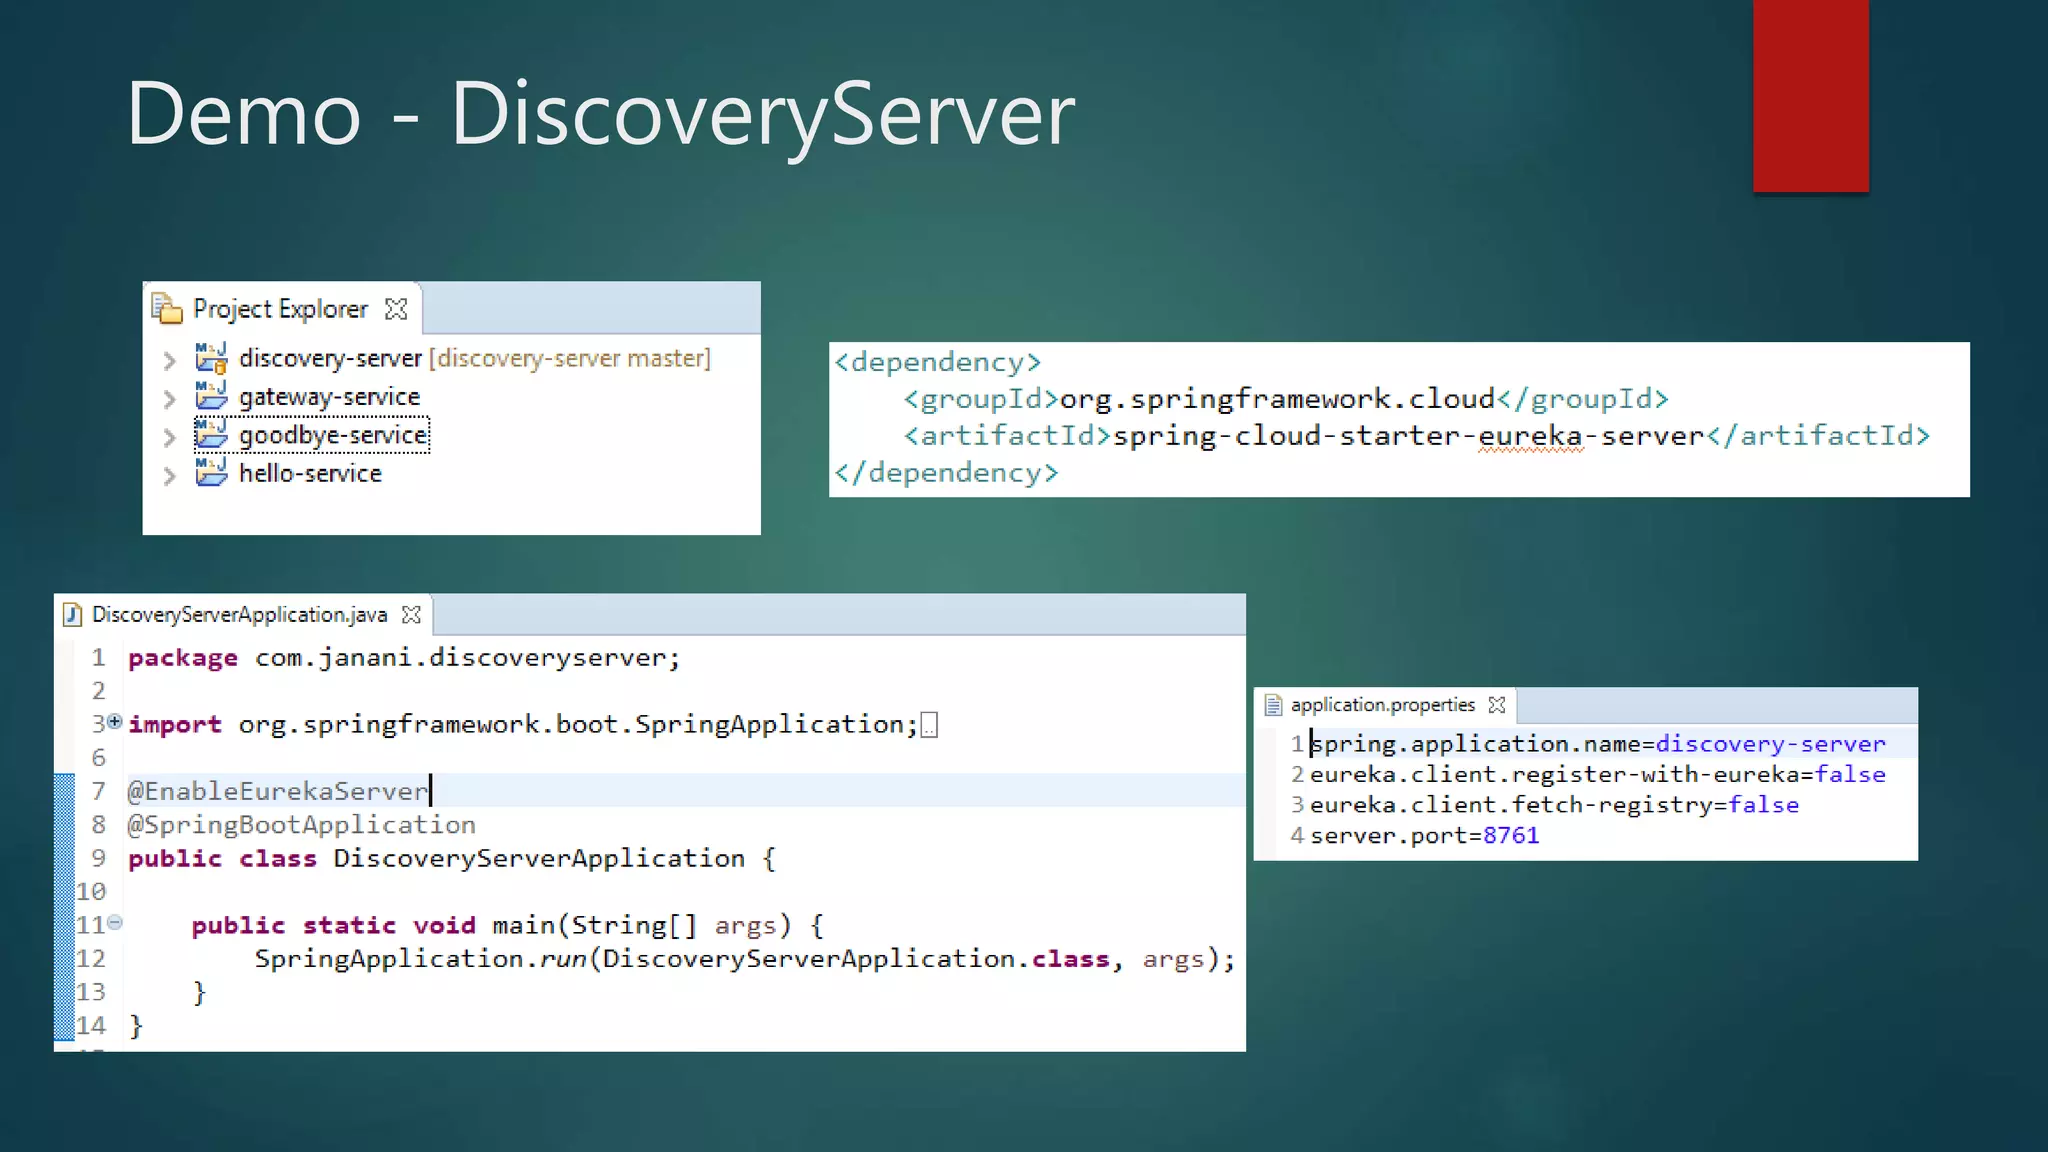Click the hello-service Maven project icon
2048x1152 pixels.
coord(211,472)
